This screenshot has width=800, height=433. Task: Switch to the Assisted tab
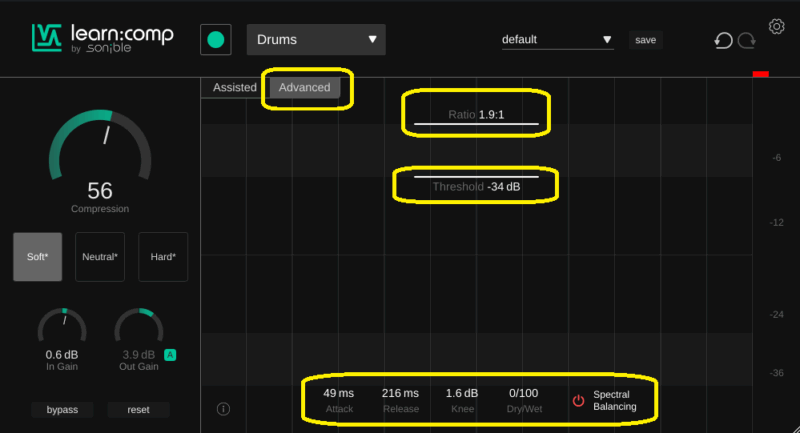(235, 87)
